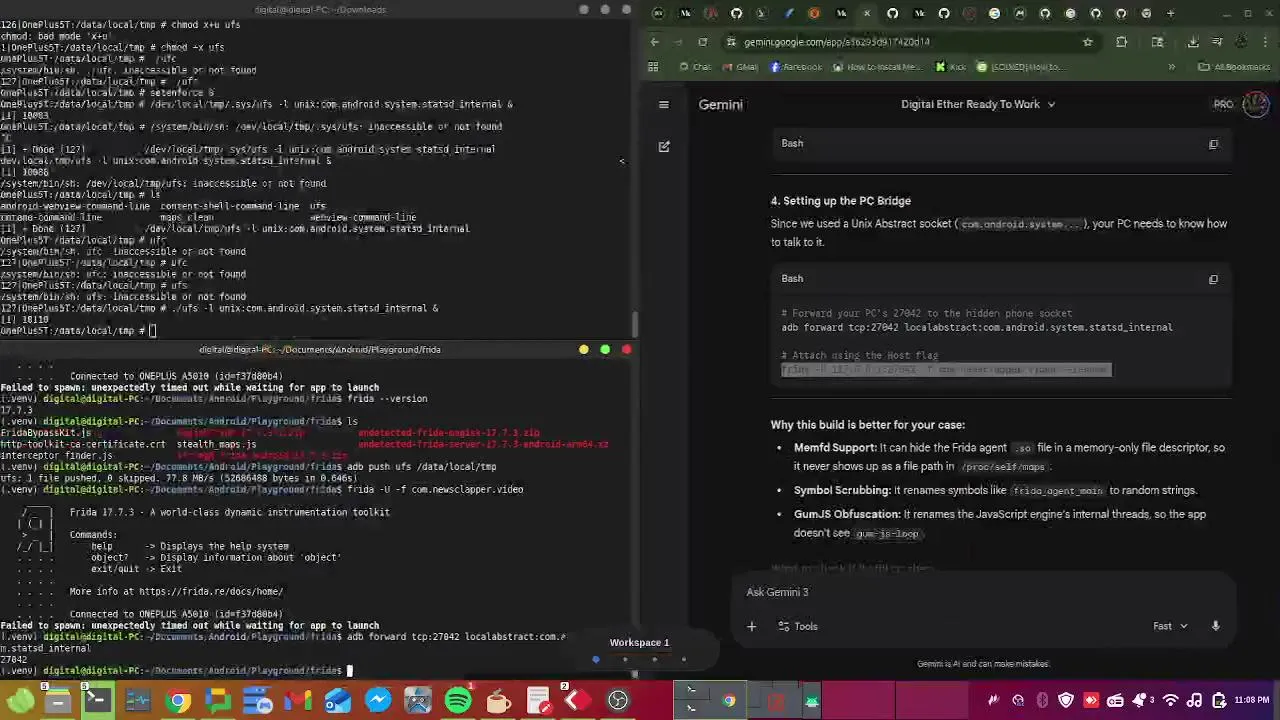1280x720 pixels.
Task: Click the Symbol Scrubbing bullet text
Action: (995, 491)
